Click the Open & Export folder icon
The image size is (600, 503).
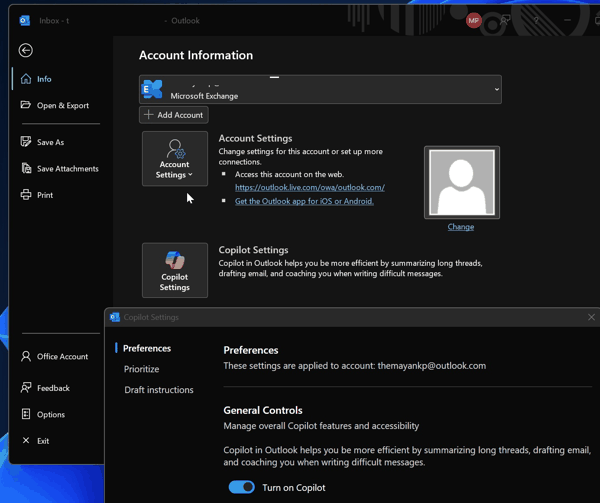[26, 105]
